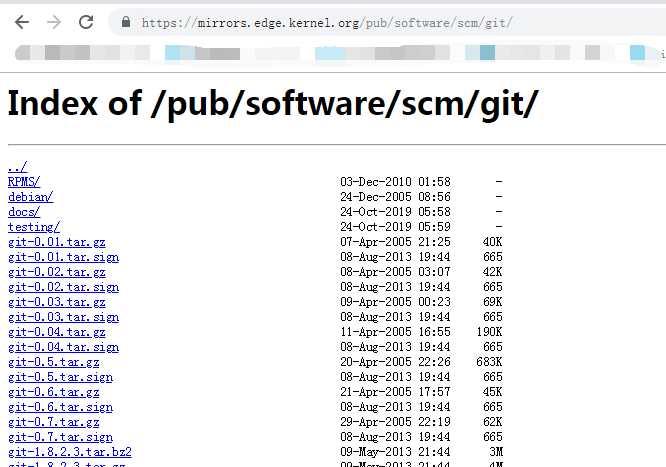Select the 62K file size
This screenshot has width=666, height=467.
pyautogui.click(x=492, y=422)
